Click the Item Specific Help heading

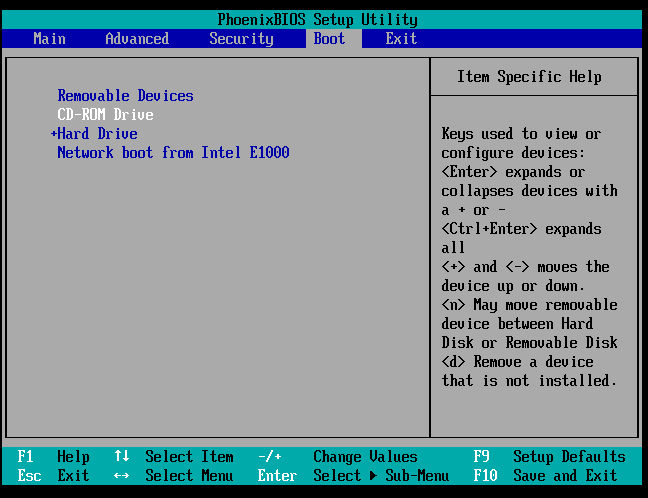(x=529, y=77)
